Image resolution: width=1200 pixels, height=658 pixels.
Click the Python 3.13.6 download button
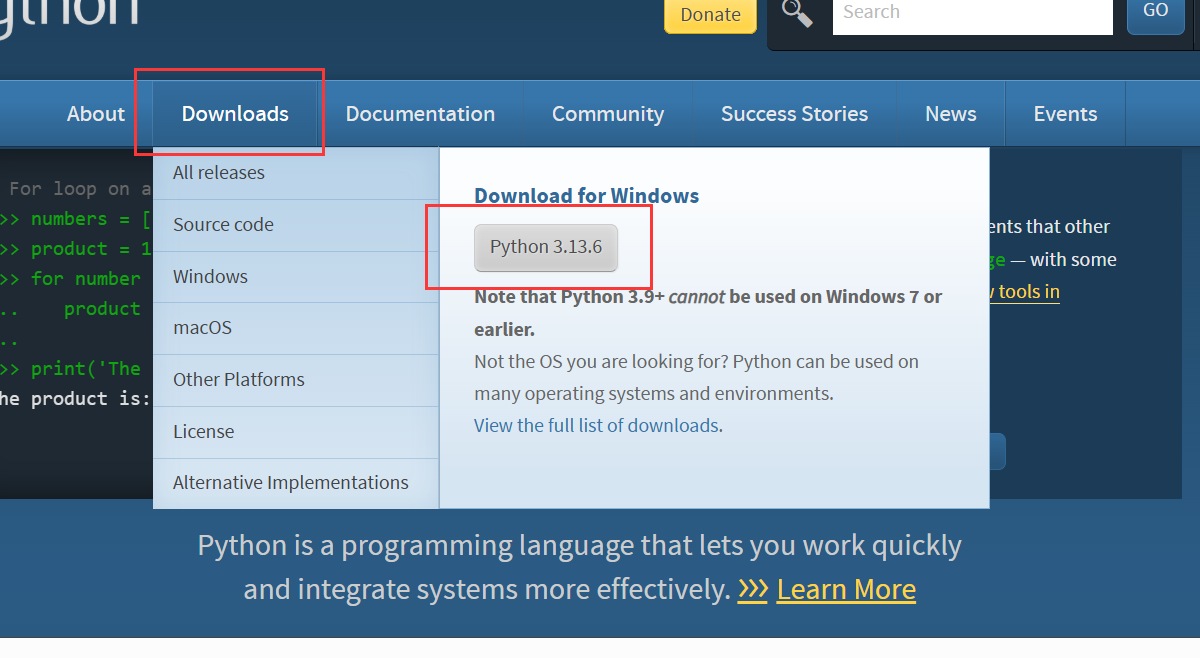click(546, 247)
